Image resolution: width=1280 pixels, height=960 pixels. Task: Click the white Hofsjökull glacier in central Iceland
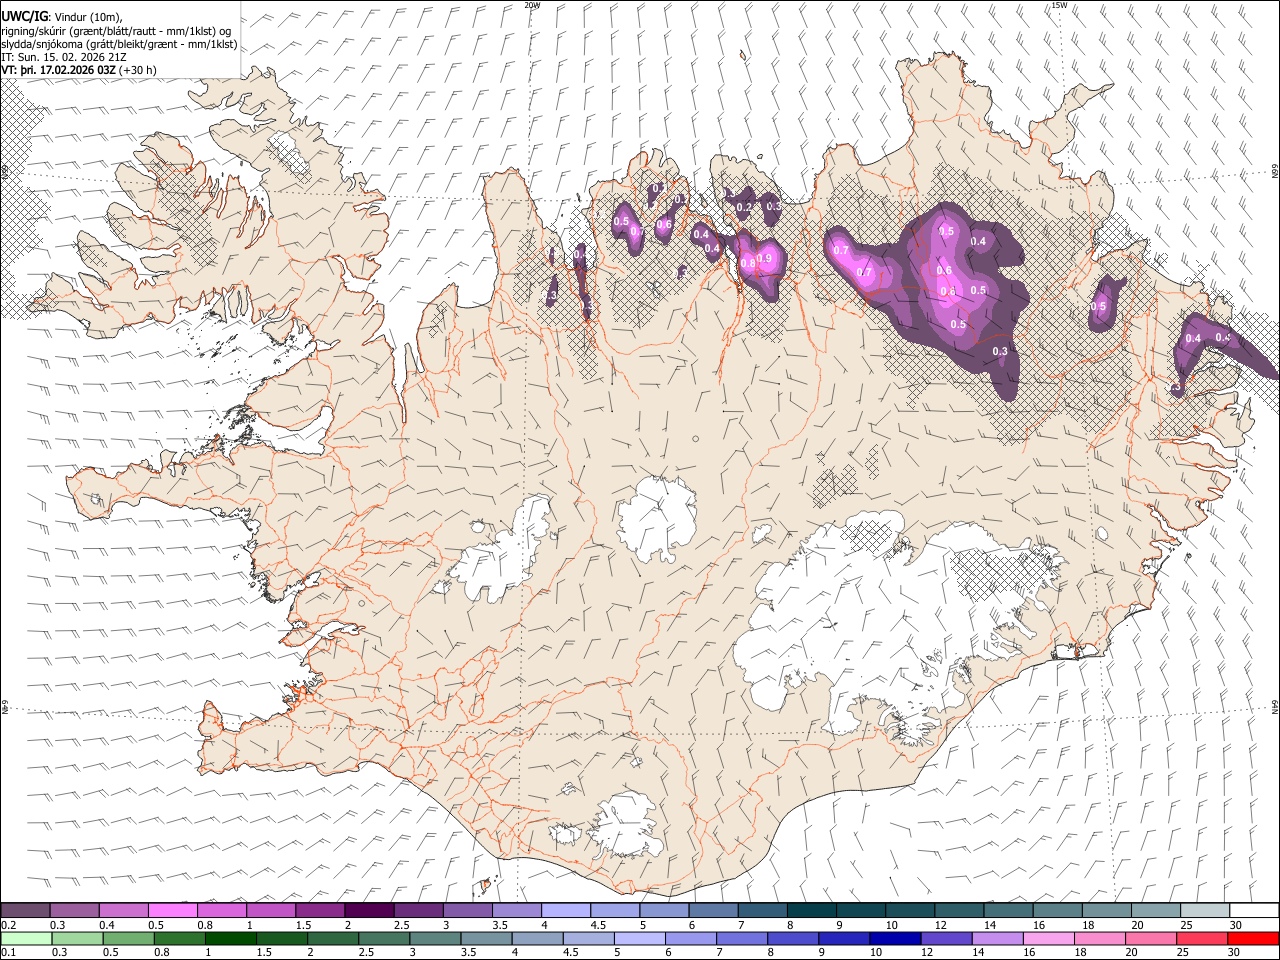657,518
